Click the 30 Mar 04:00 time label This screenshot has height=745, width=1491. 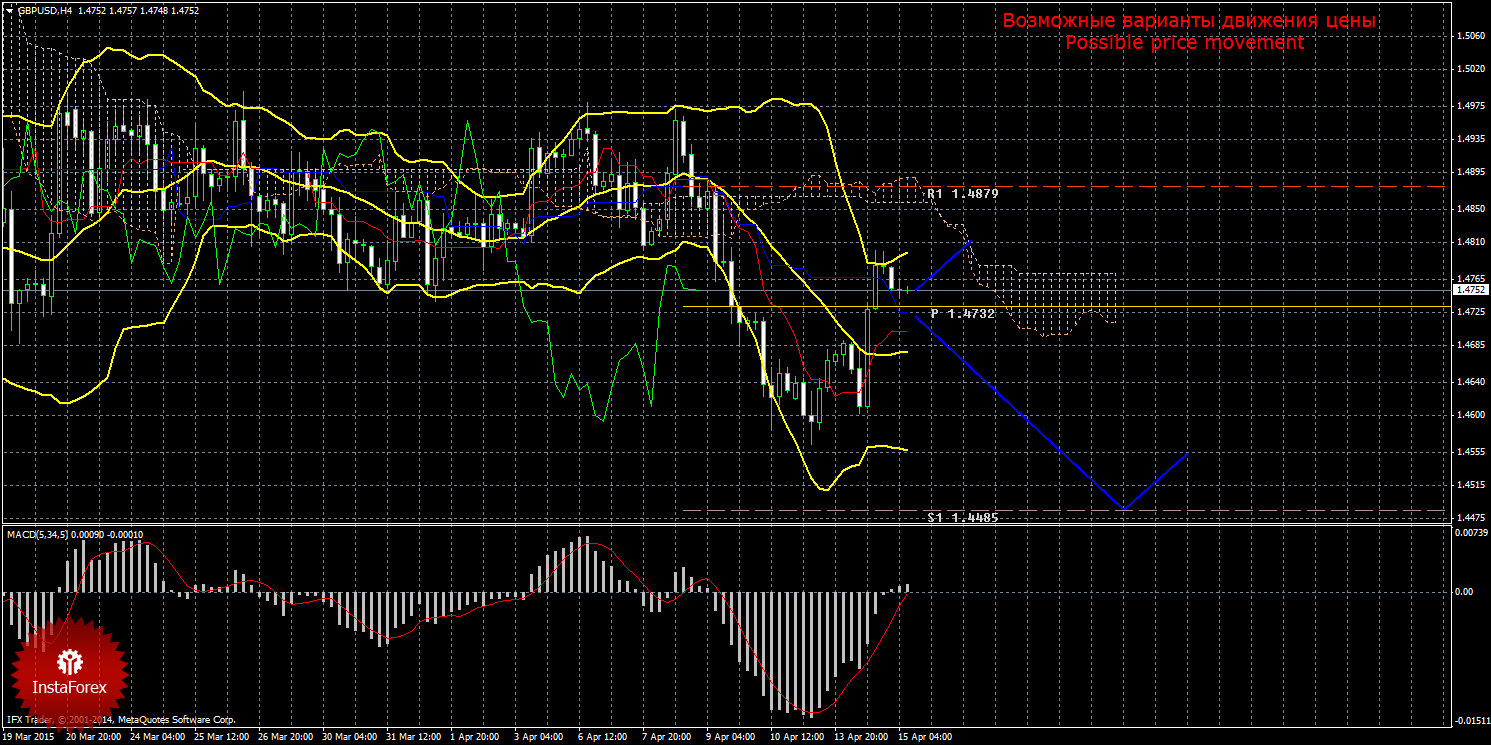coord(349,737)
